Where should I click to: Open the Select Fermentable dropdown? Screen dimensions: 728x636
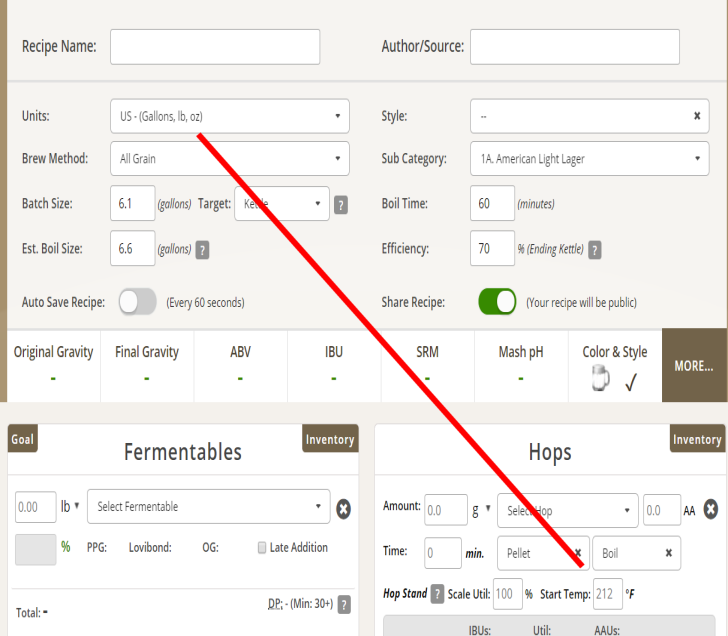(209, 507)
